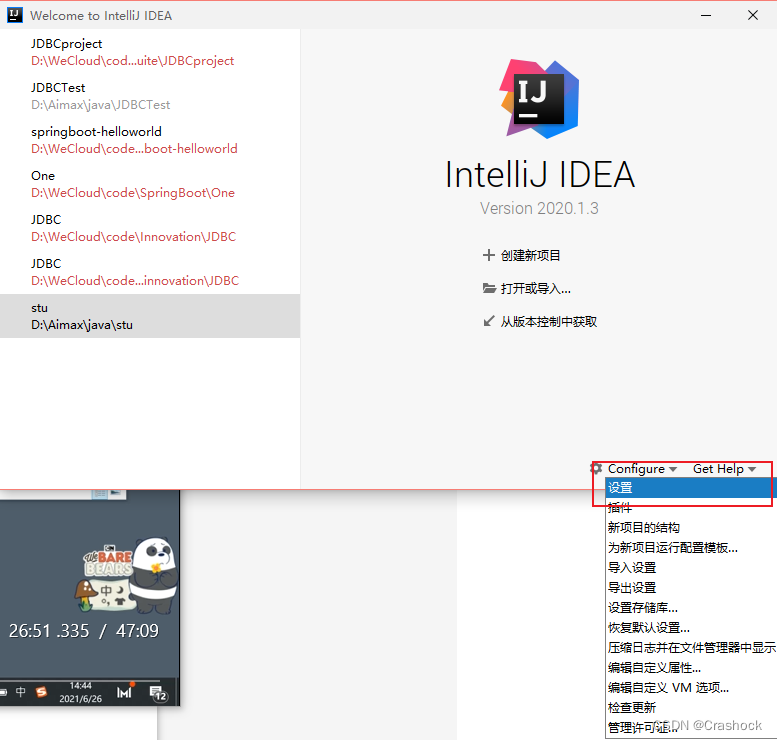Select 设置 in the Configure menu

689,488
